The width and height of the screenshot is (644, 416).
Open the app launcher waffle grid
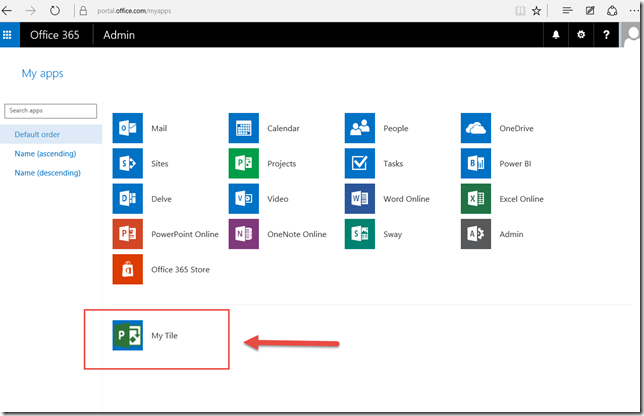(7, 35)
